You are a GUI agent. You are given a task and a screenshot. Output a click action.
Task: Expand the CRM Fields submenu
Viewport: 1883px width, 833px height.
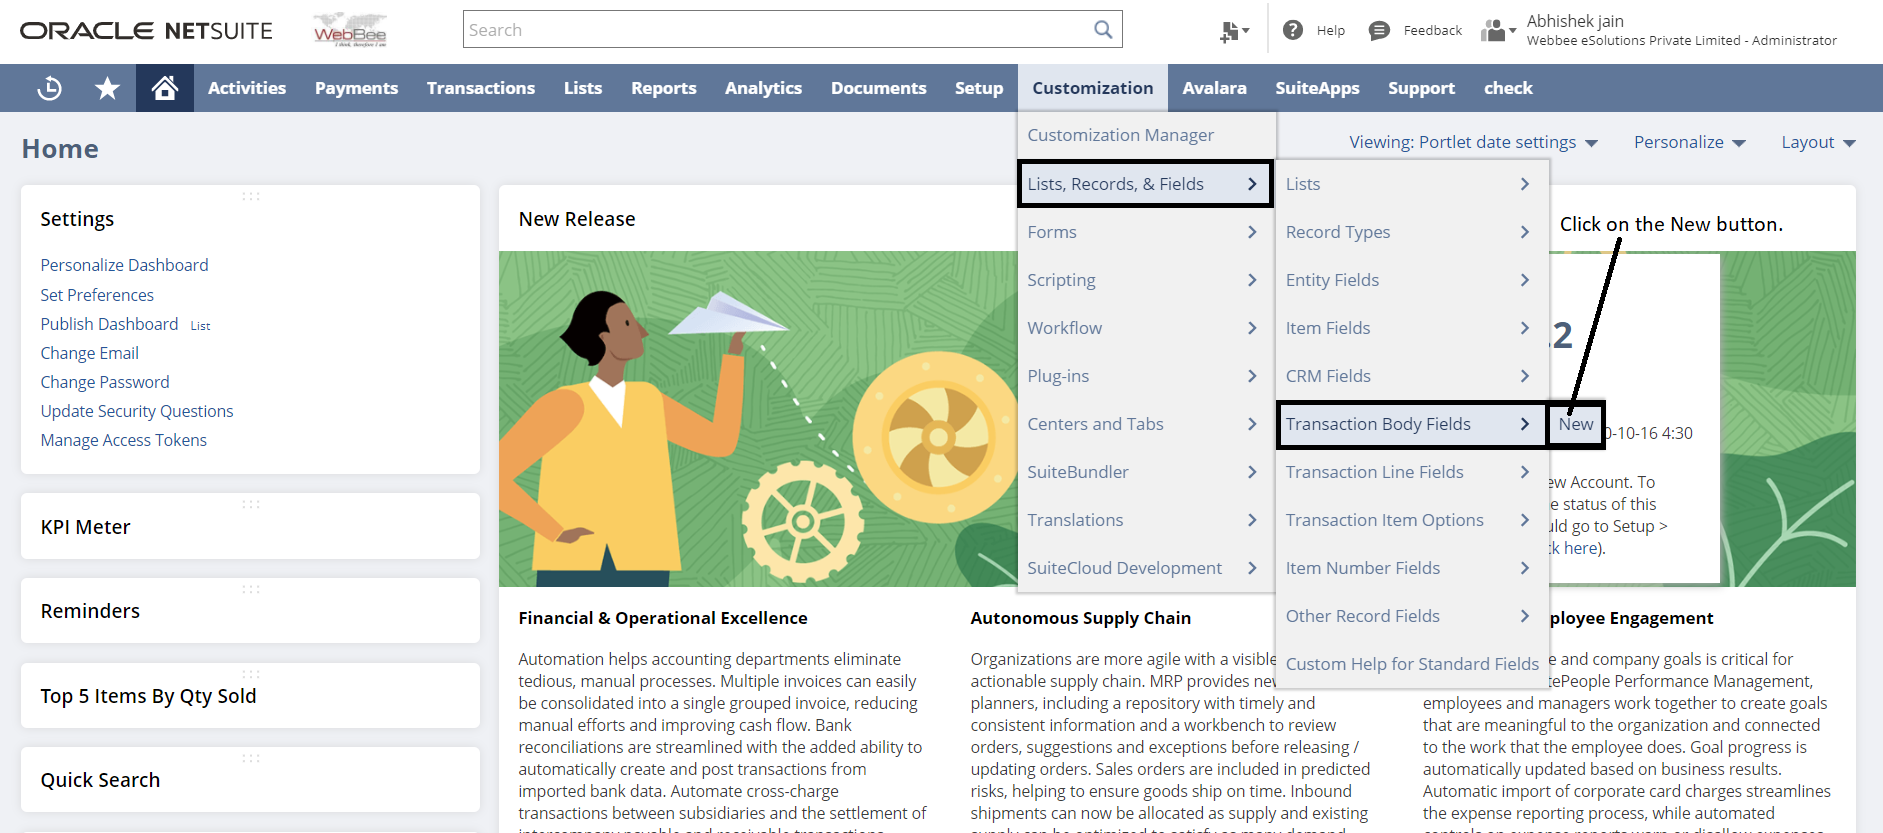pos(1412,376)
